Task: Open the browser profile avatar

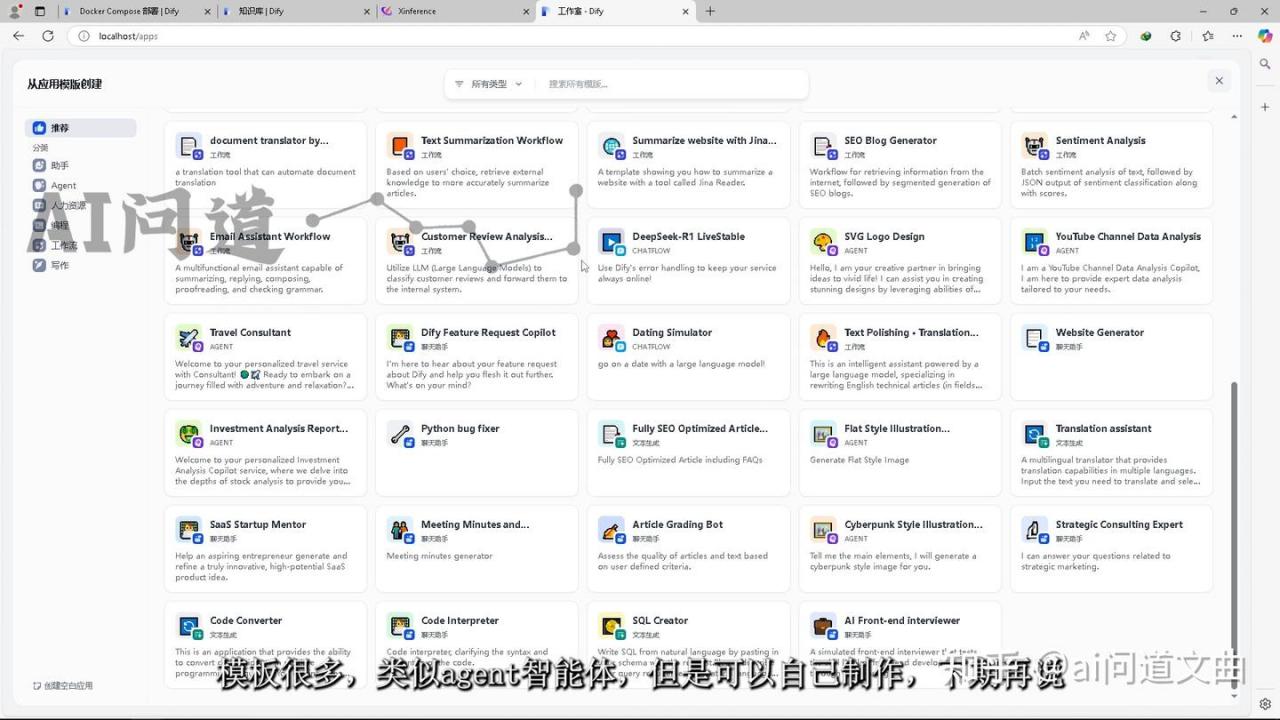Action: tap(15, 11)
